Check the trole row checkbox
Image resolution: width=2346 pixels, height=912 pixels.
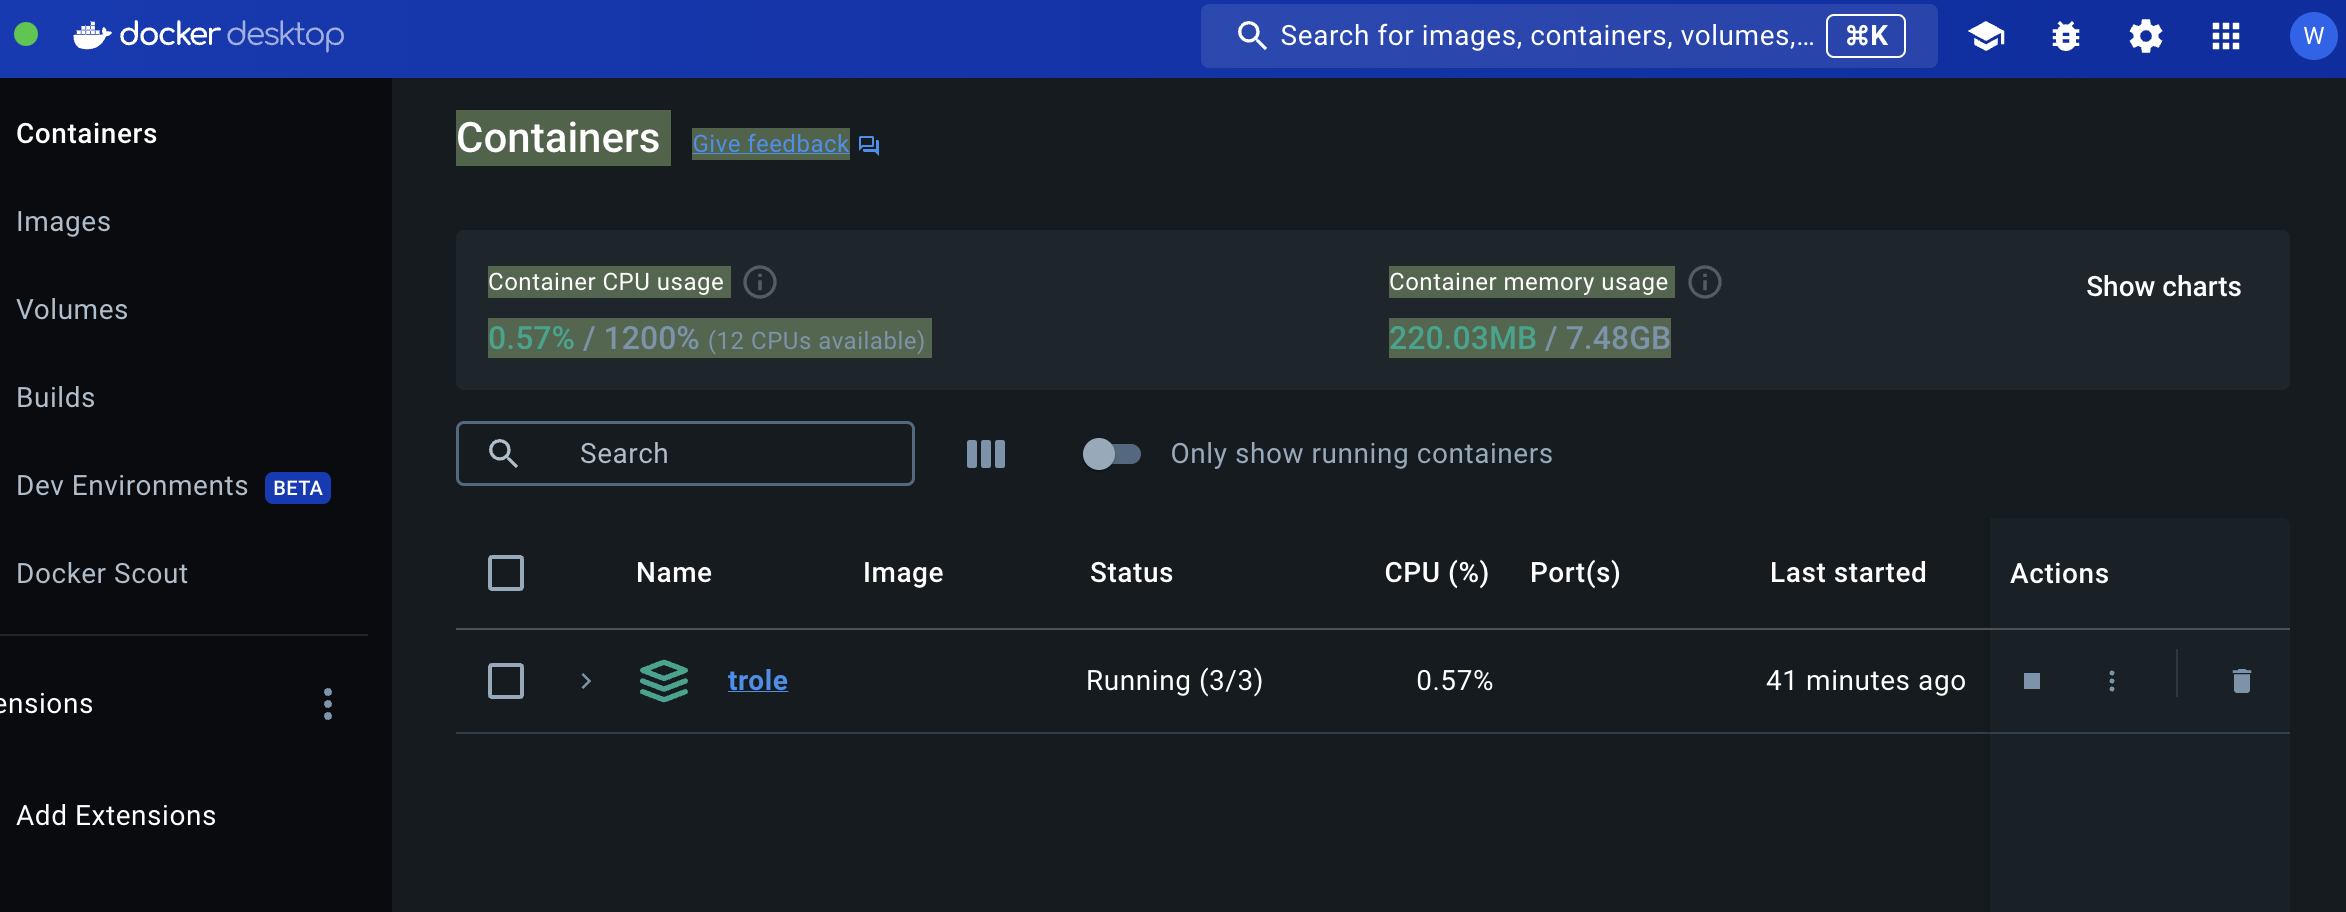click(506, 681)
